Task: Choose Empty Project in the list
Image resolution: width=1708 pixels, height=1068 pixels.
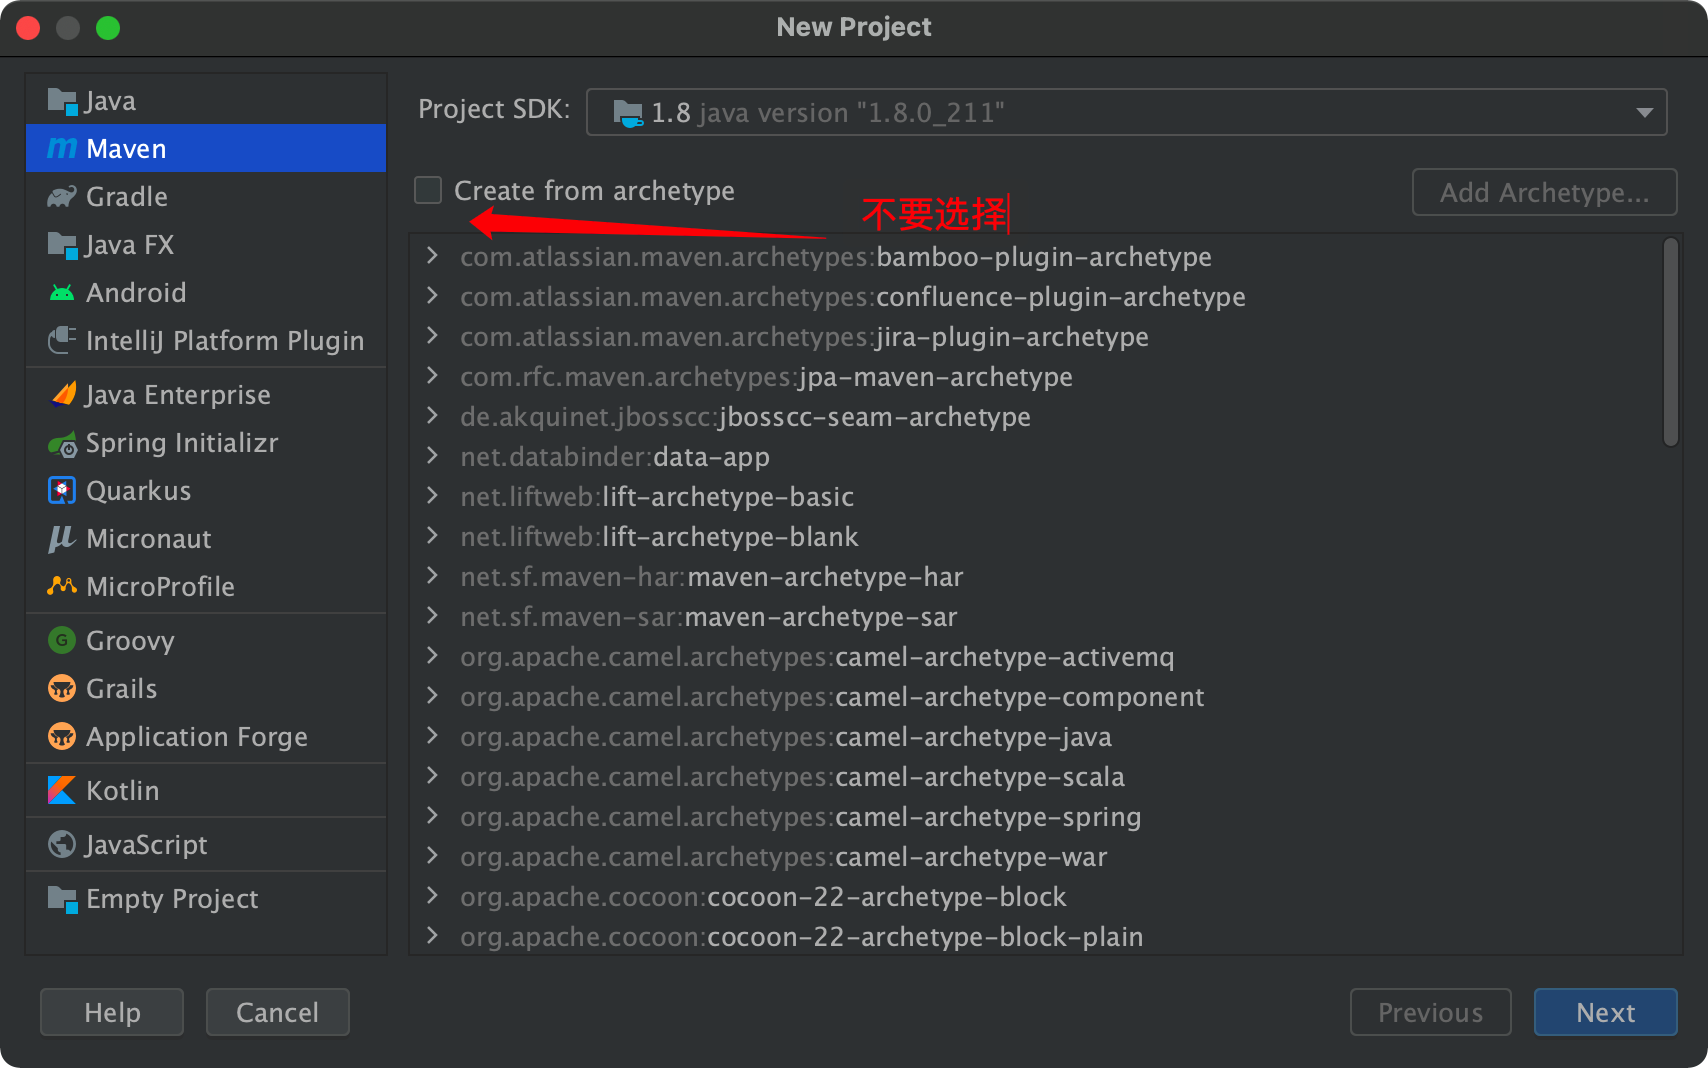Action: click(x=171, y=899)
